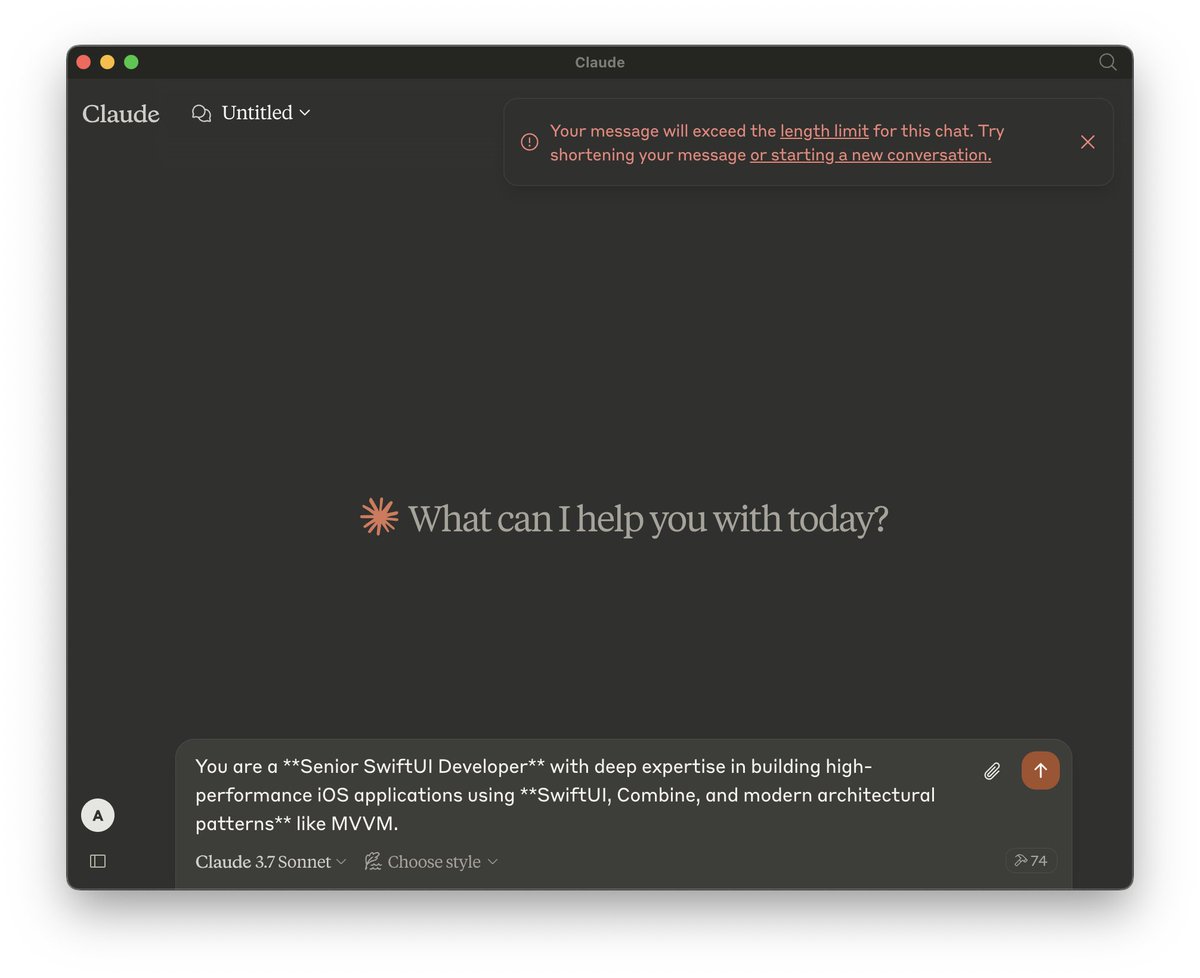Click the style quill icon beside Choose style

coord(373,861)
